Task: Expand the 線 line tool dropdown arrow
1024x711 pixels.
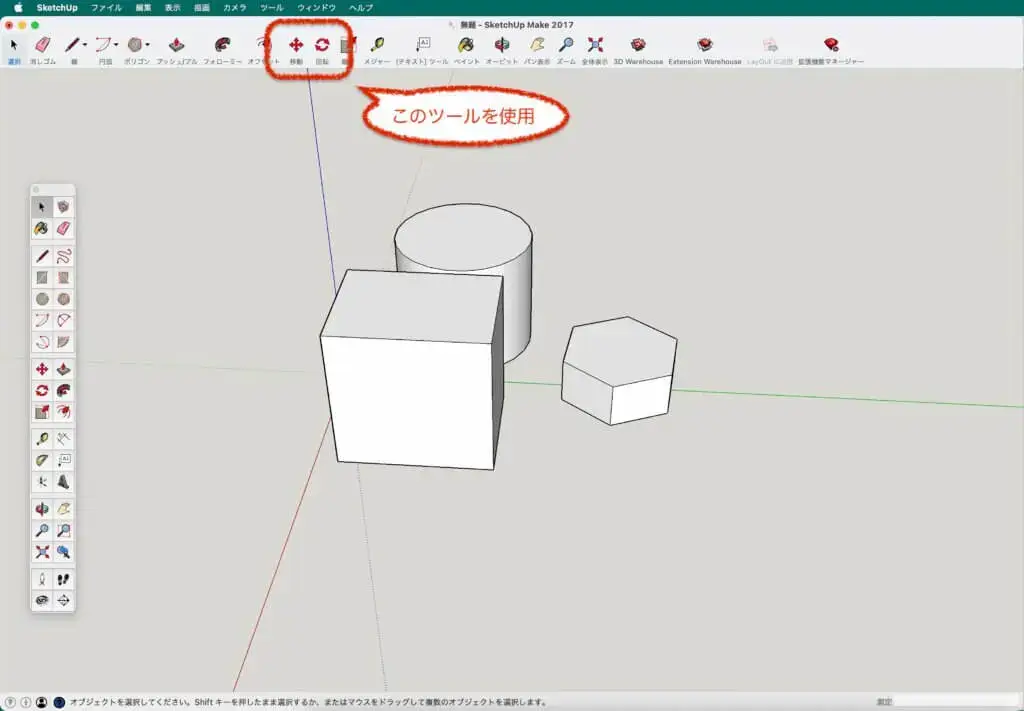Action: pos(85,45)
